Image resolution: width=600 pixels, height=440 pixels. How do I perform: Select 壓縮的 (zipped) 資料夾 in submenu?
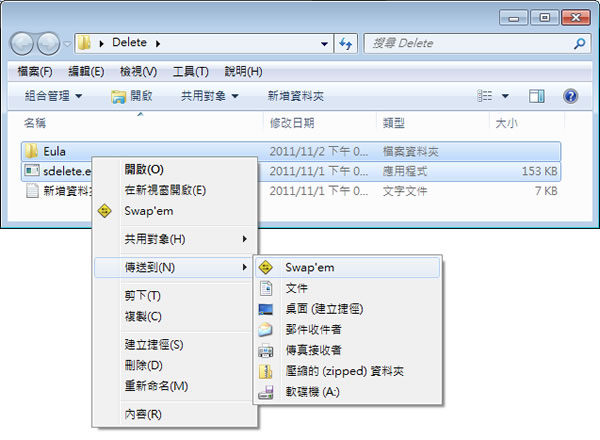(x=347, y=371)
